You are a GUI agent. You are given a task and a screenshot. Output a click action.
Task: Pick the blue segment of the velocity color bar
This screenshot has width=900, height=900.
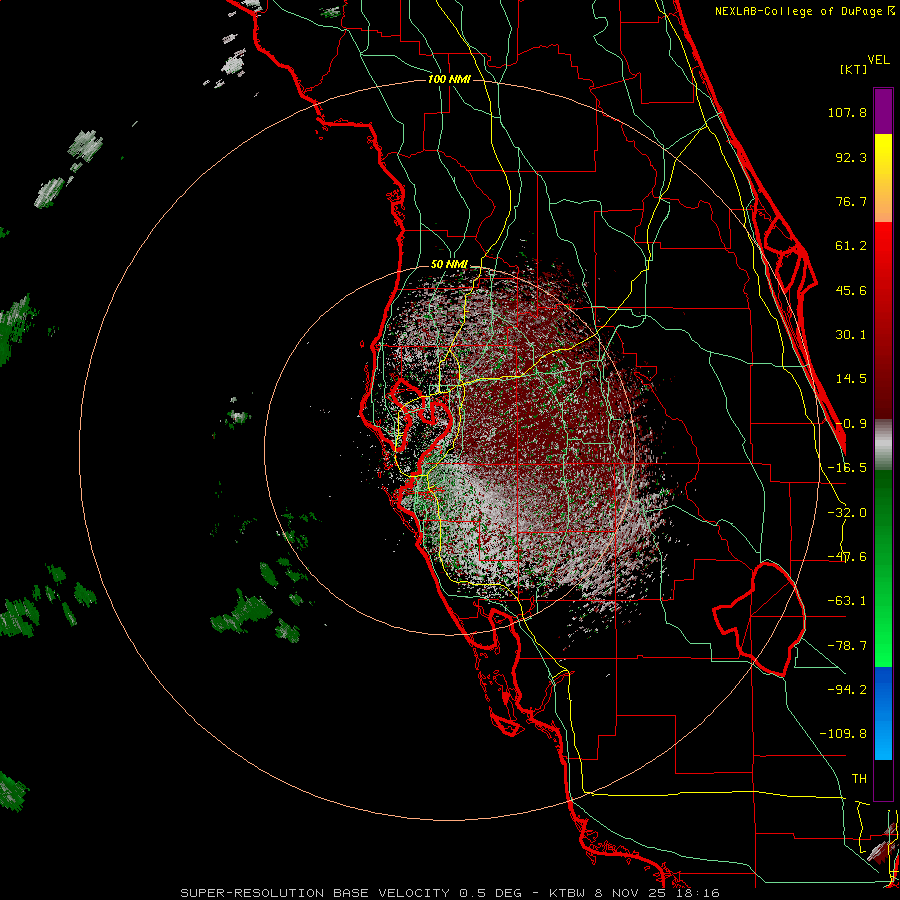tap(883, 713)
